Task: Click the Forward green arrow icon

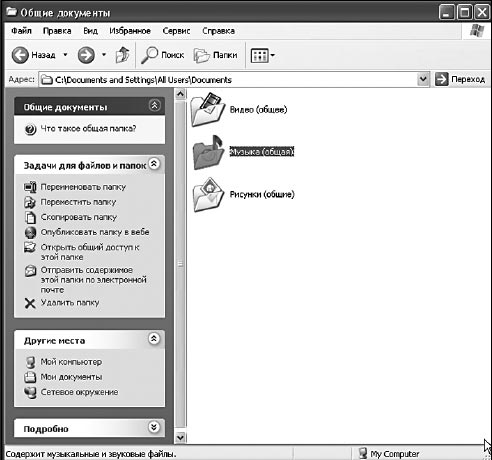Action: [x=86, y=55]
